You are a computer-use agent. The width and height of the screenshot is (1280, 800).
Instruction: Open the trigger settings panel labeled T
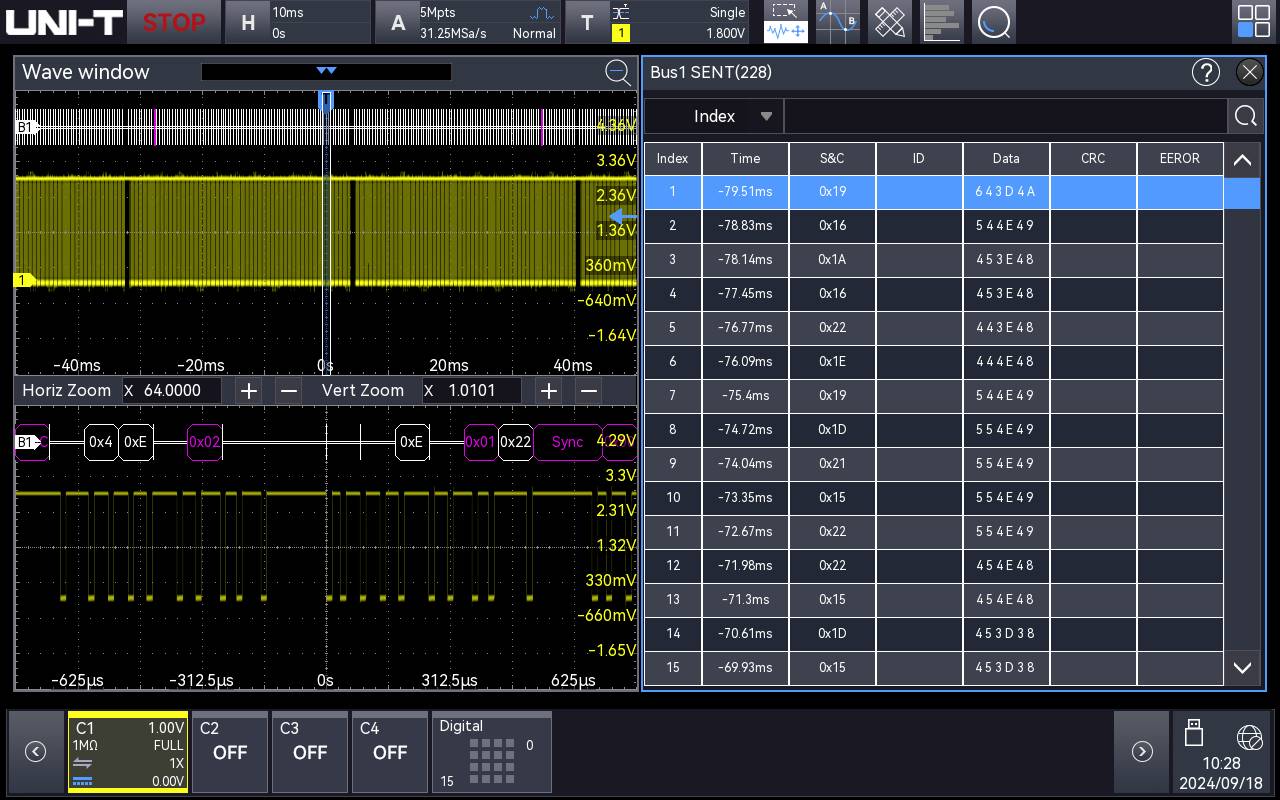pyautogui.click(x=588, y=21)
